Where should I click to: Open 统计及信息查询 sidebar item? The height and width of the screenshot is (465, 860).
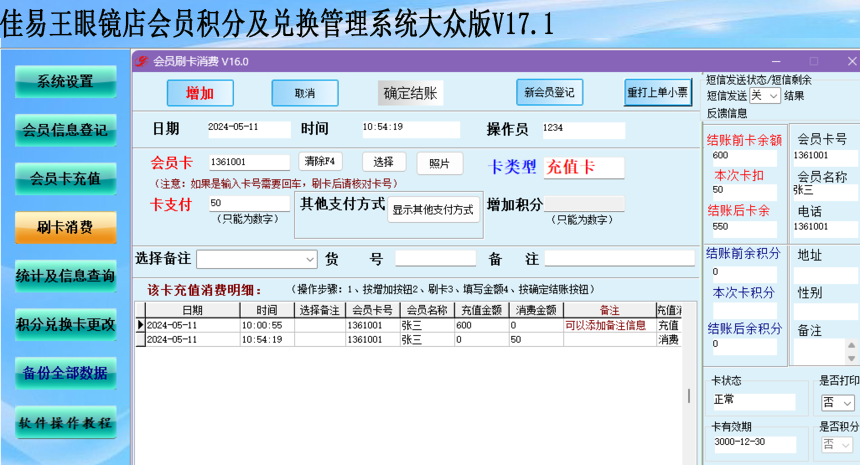pyautogui.click(x=65, y=276)
